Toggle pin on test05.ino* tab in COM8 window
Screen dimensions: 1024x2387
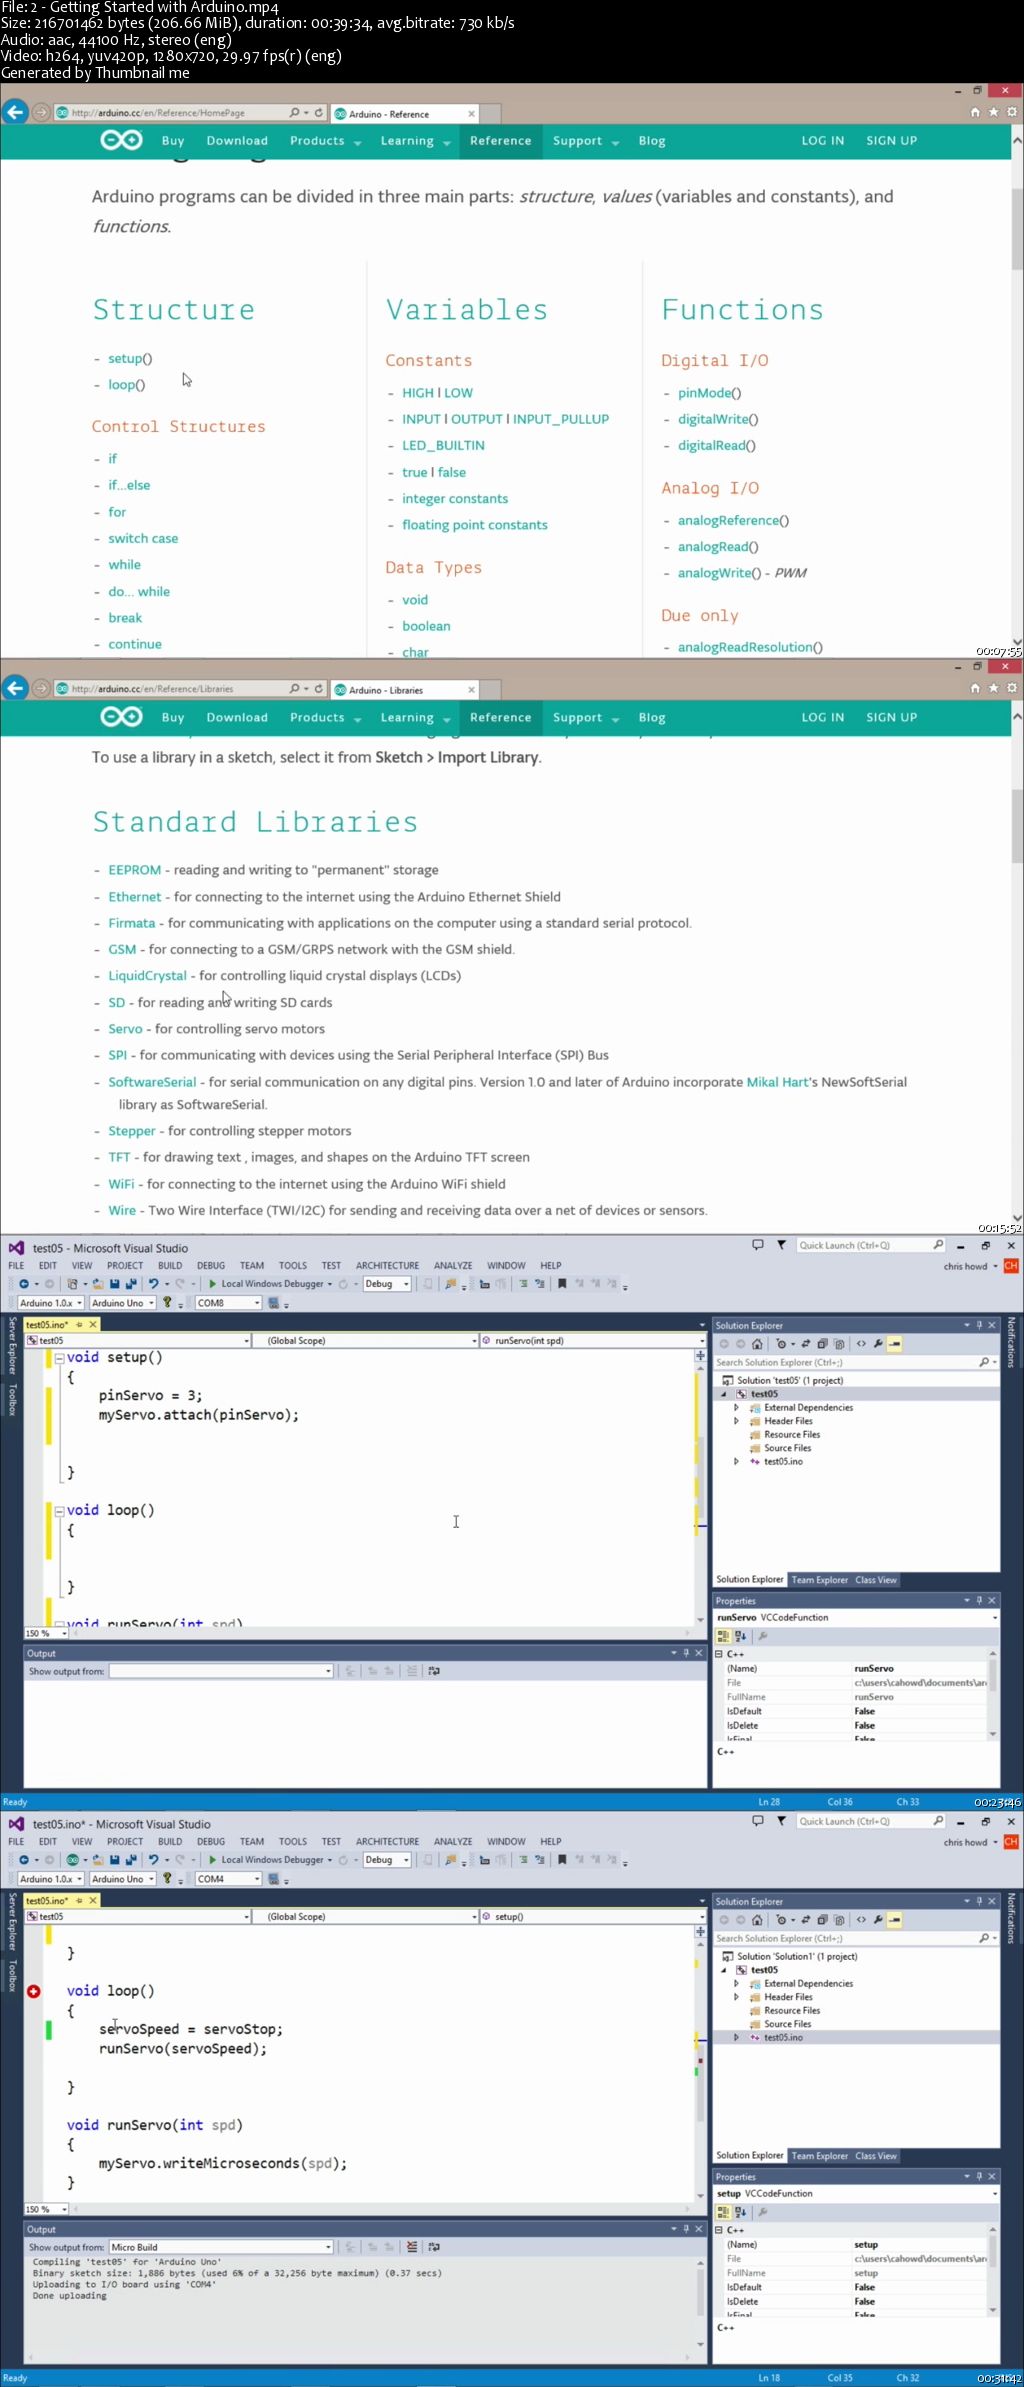(x=80, y=1324)
